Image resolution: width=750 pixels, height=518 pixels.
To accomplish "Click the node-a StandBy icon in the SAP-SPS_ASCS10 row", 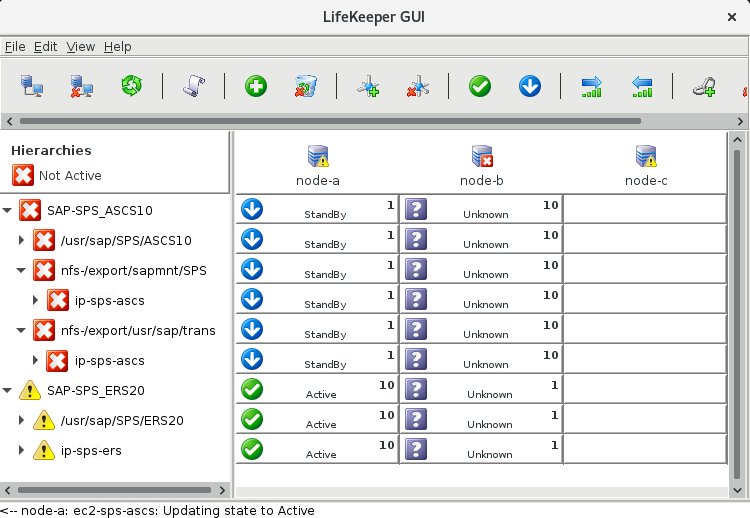I will click(252, 209).
